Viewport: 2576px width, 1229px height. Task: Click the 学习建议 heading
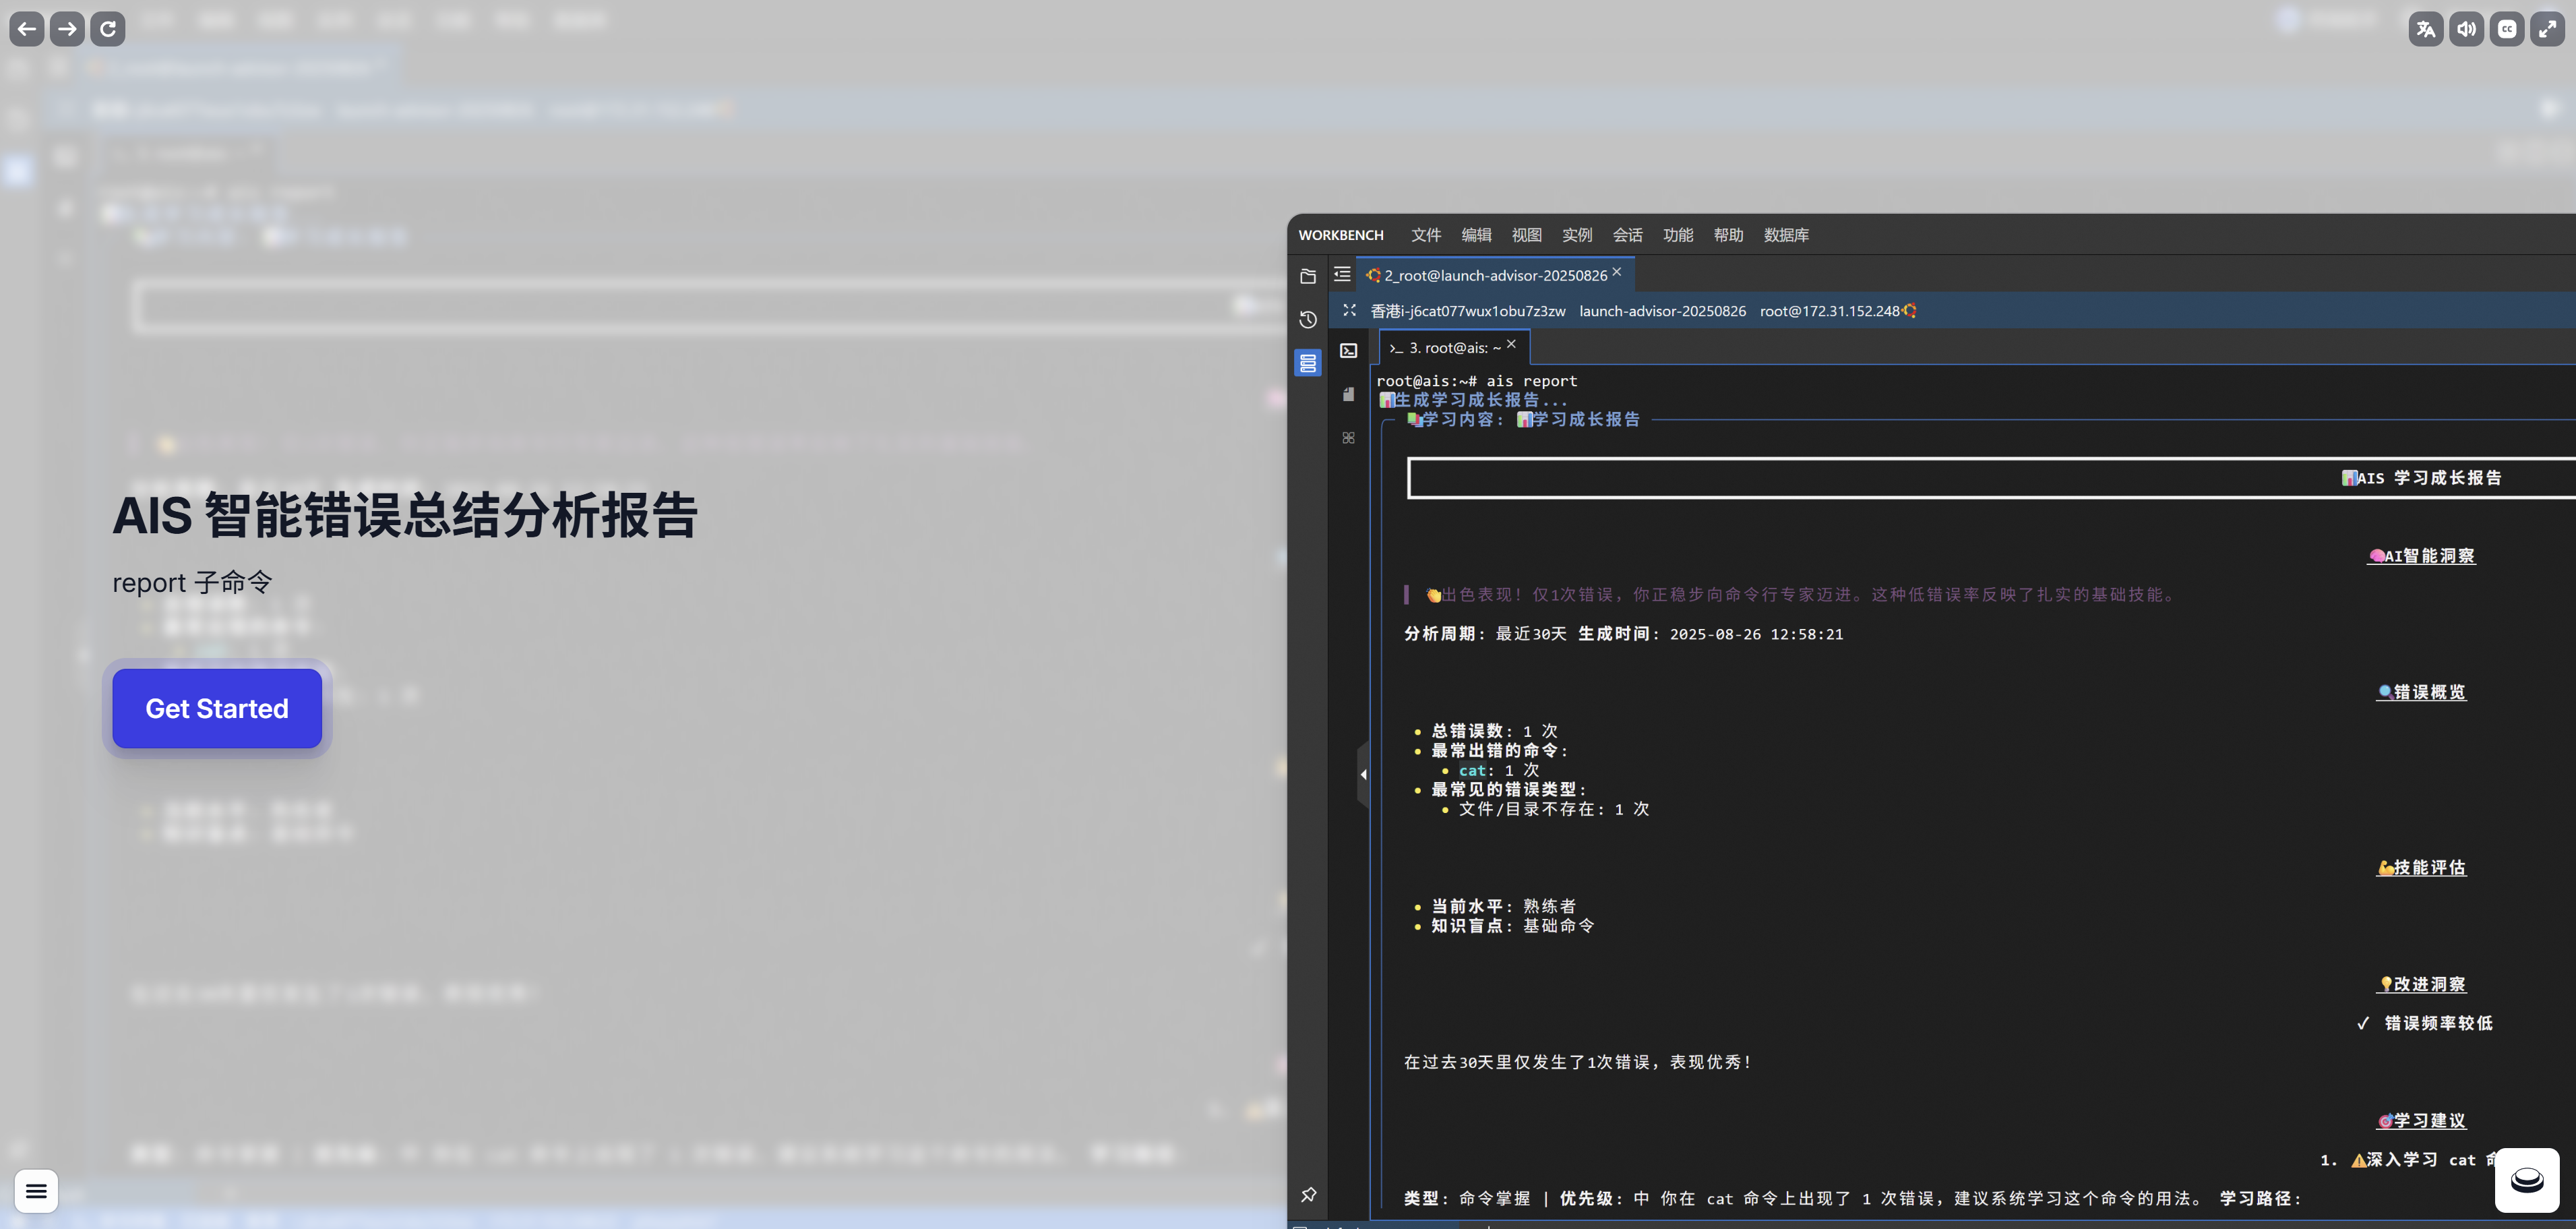2421,1121
